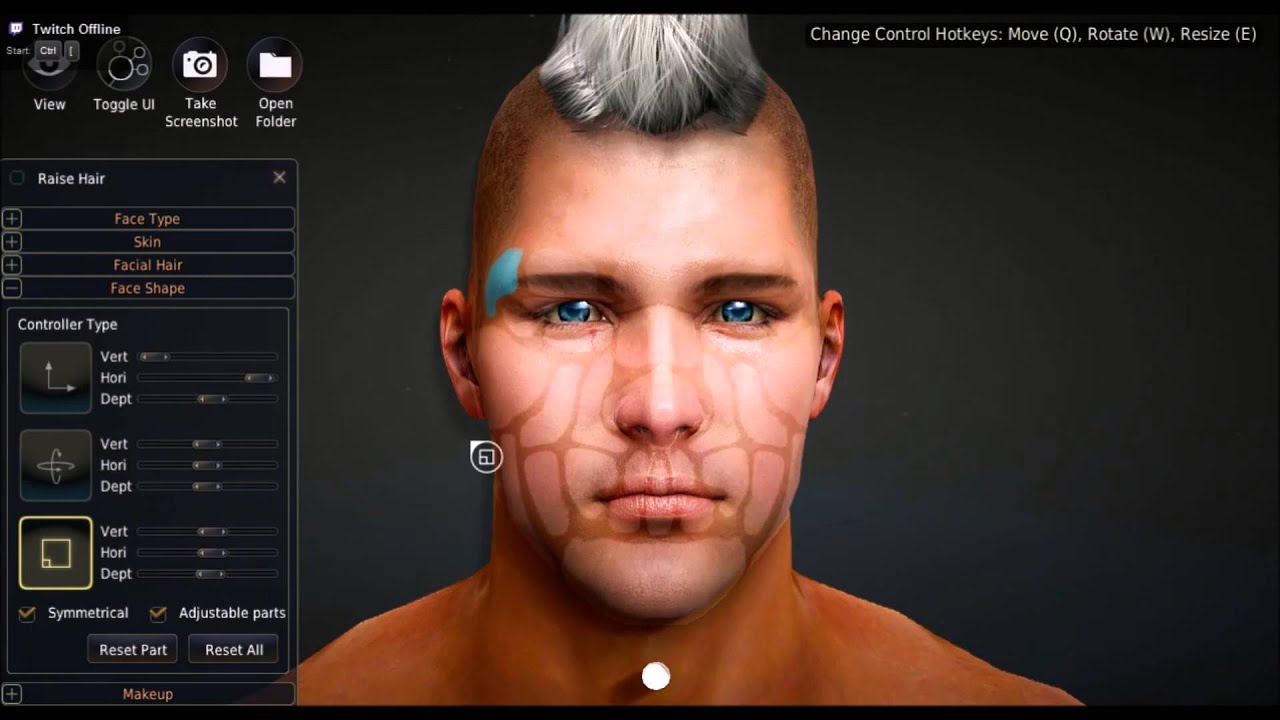This screenshot has height=720, width=1280.
Task: Expand the Face Type section
Action: [x=148, y=219]
